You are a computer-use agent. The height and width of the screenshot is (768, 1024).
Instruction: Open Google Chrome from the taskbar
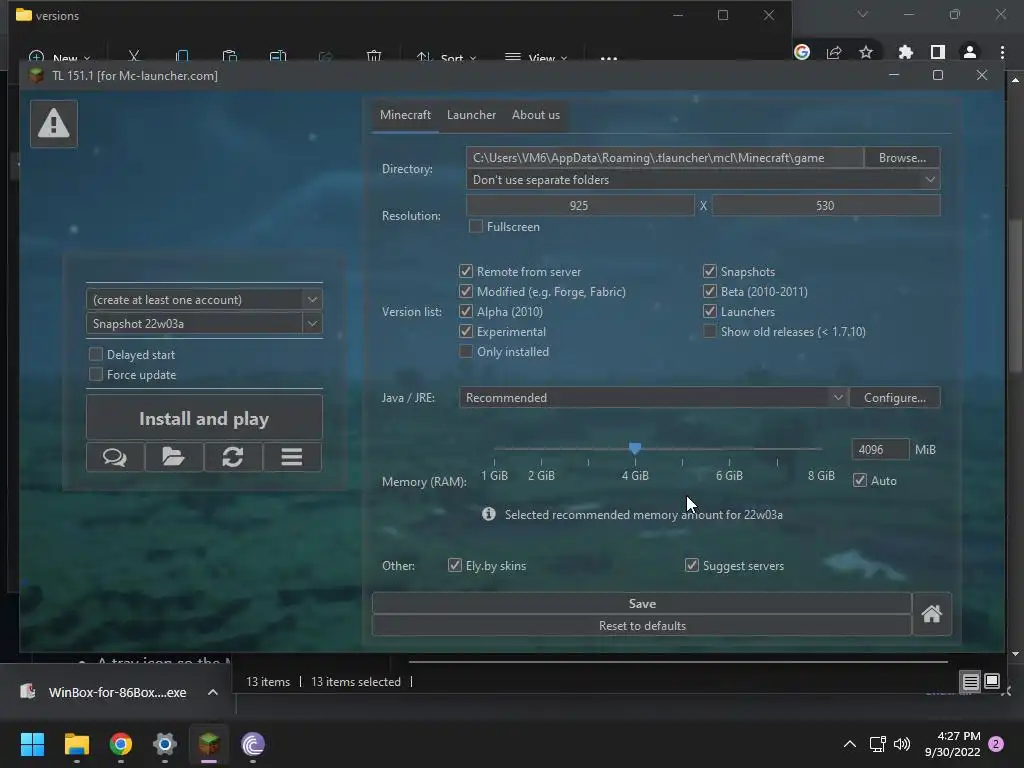pos(121,744)
